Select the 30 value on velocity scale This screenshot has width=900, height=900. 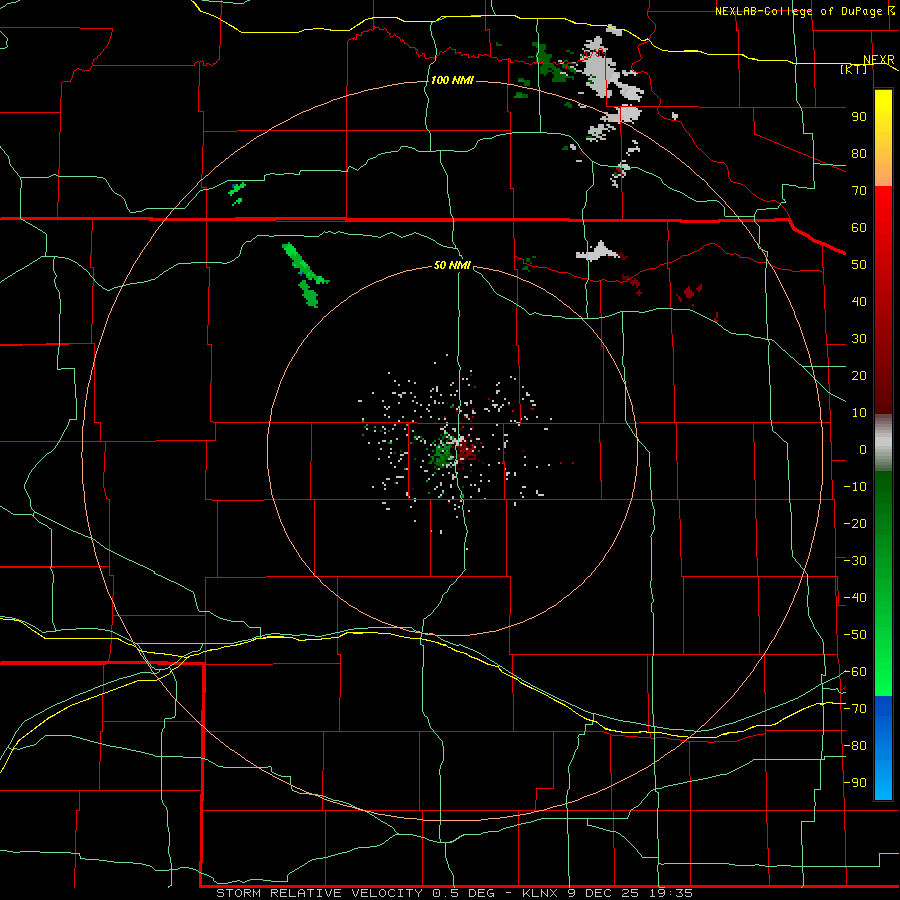[x=859, y=339]
